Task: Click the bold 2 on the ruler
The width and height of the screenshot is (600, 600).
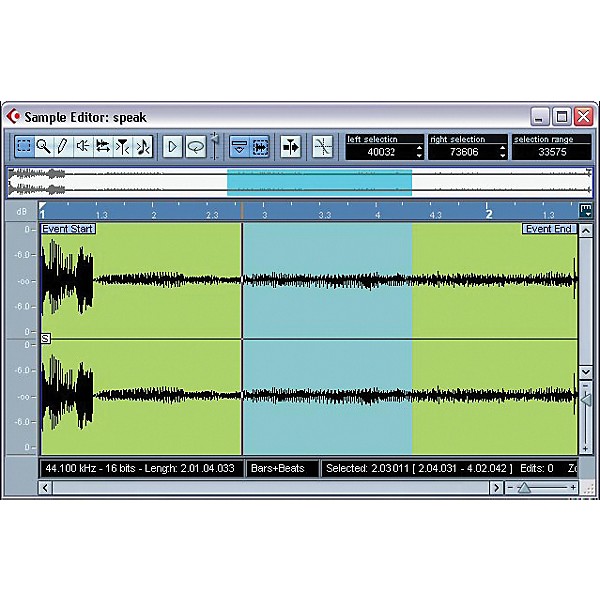Action: pyautogui.click(x=489, y=214)
